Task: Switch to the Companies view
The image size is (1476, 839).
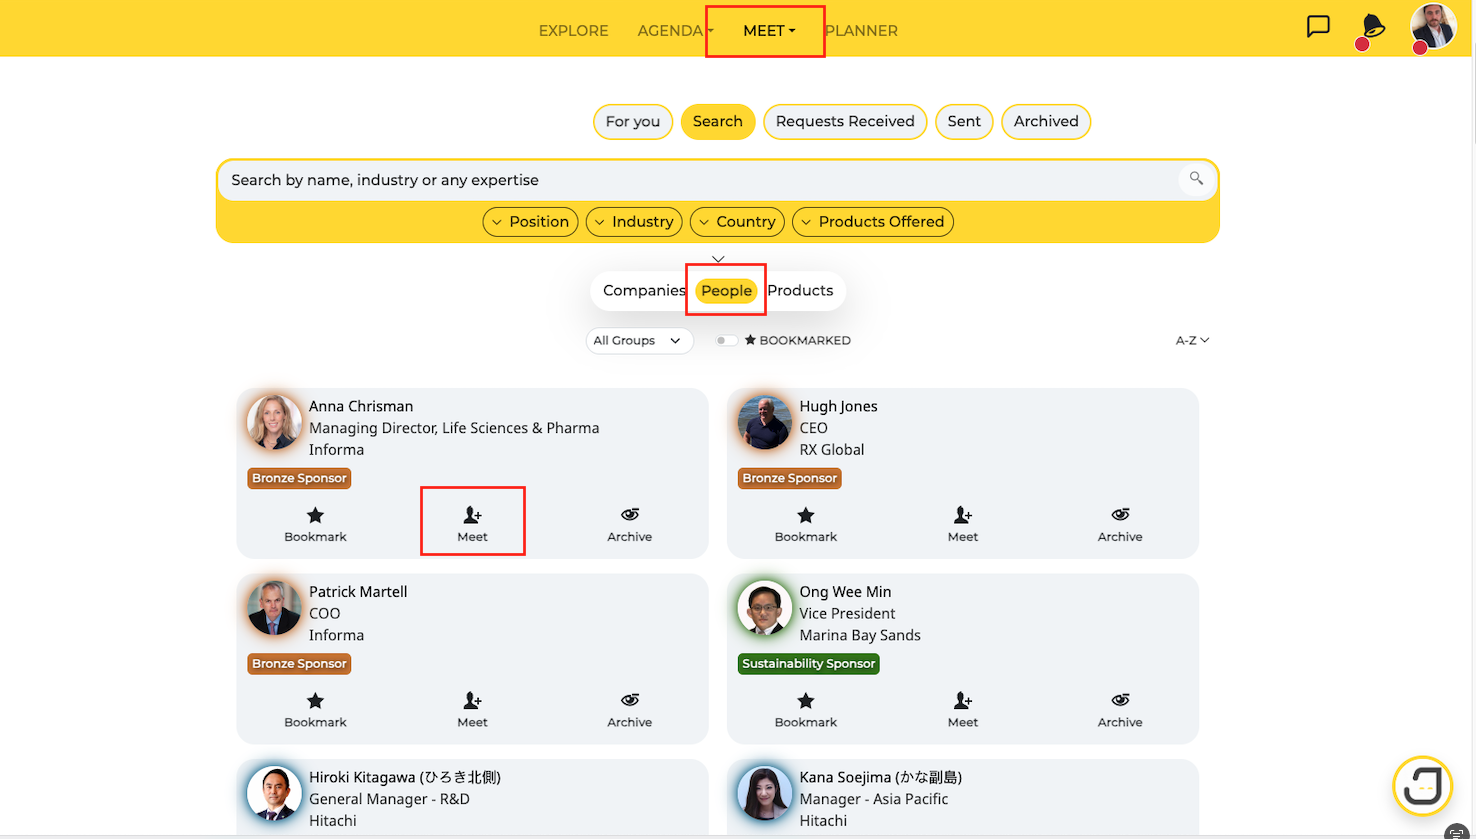Action: coord(644,291)
